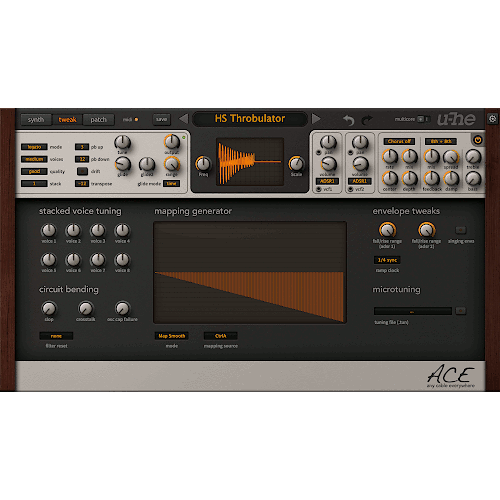500x500 pixels.
Task: Click the oscilloscope Freq knob
Action: coord(203,164)
